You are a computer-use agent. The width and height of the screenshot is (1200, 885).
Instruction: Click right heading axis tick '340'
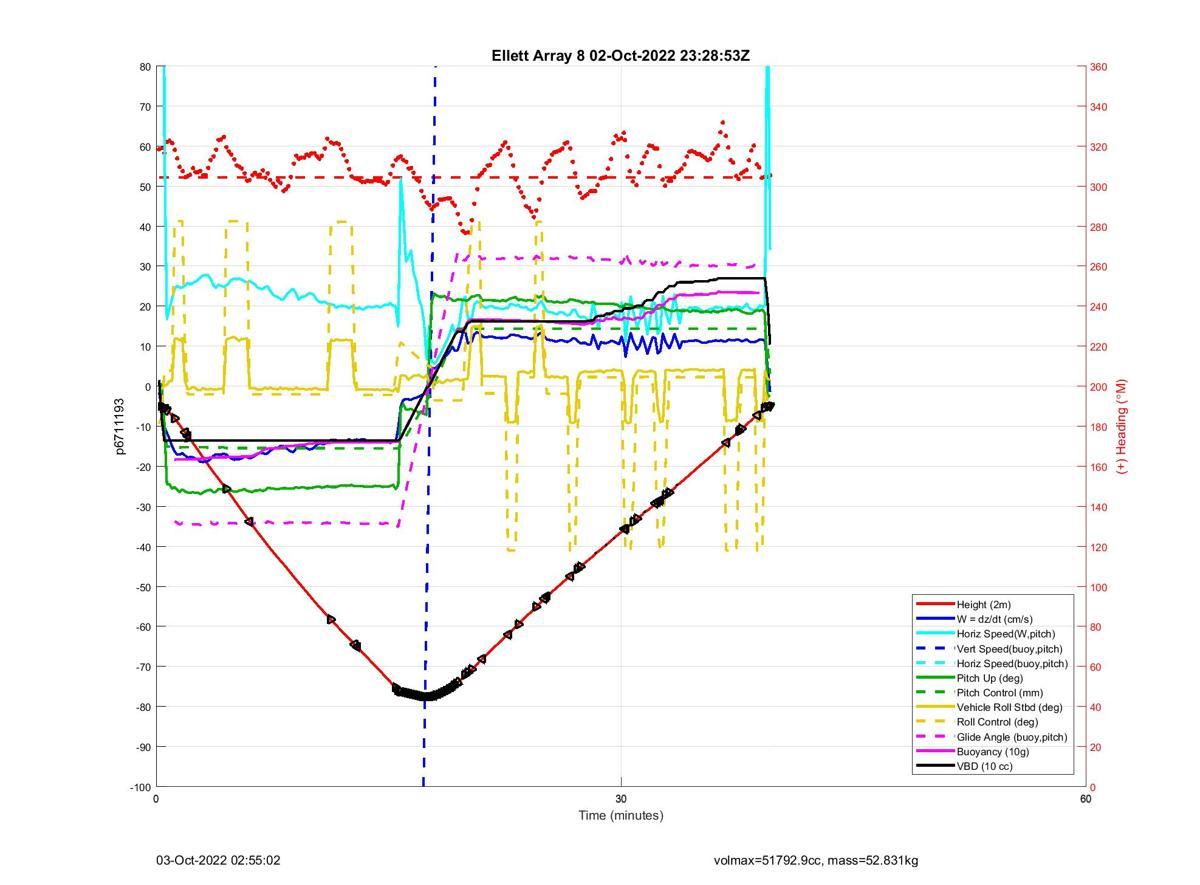[1098, 107]
